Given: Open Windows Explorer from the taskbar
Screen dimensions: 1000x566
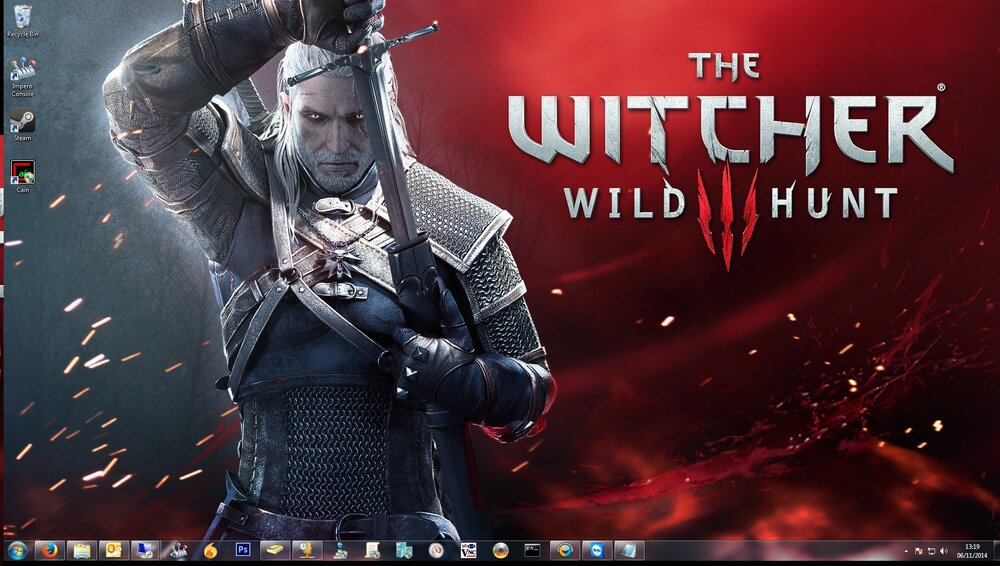Looking at the screenshot, I should tap(82, 550).
